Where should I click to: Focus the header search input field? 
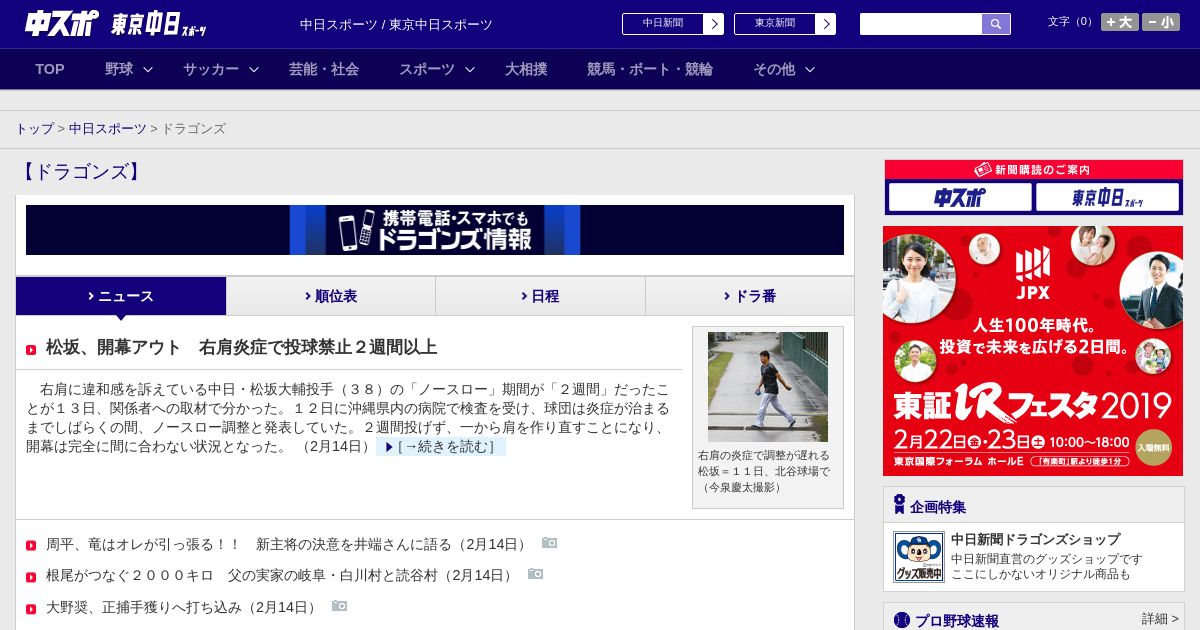click(x=921, y=24)
